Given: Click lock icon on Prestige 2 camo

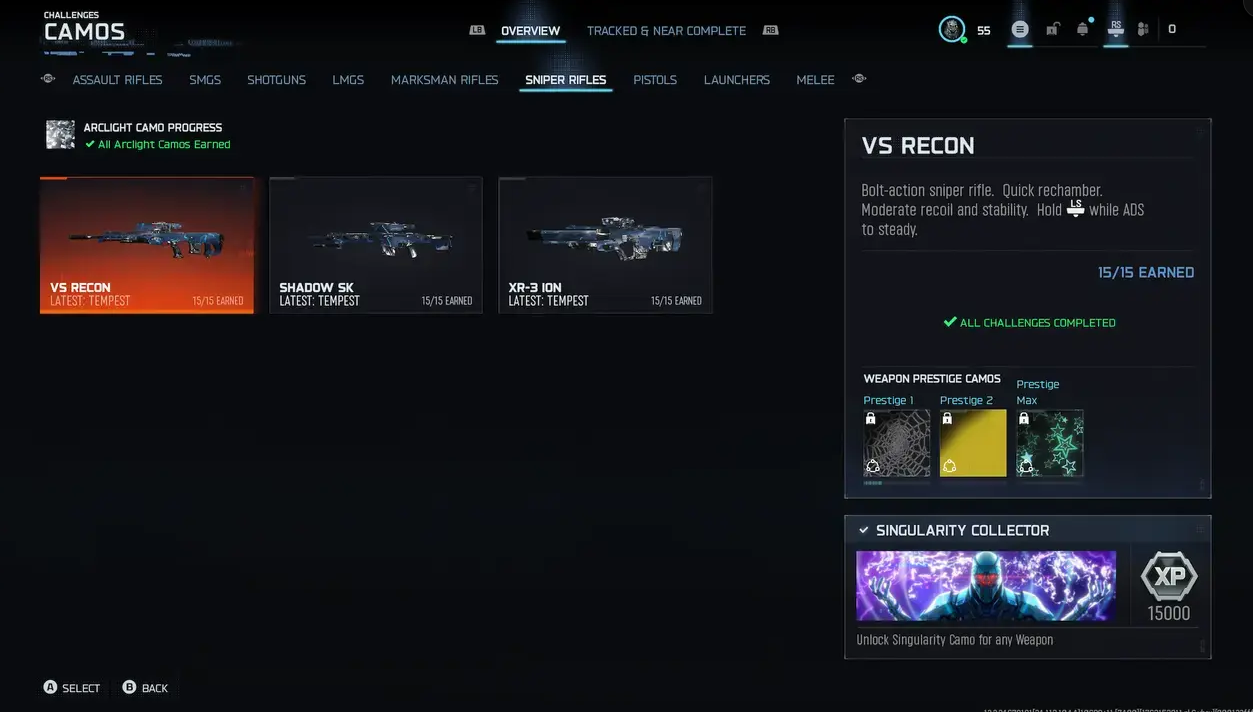Looking at the screenshot, I should pos(947,419).
